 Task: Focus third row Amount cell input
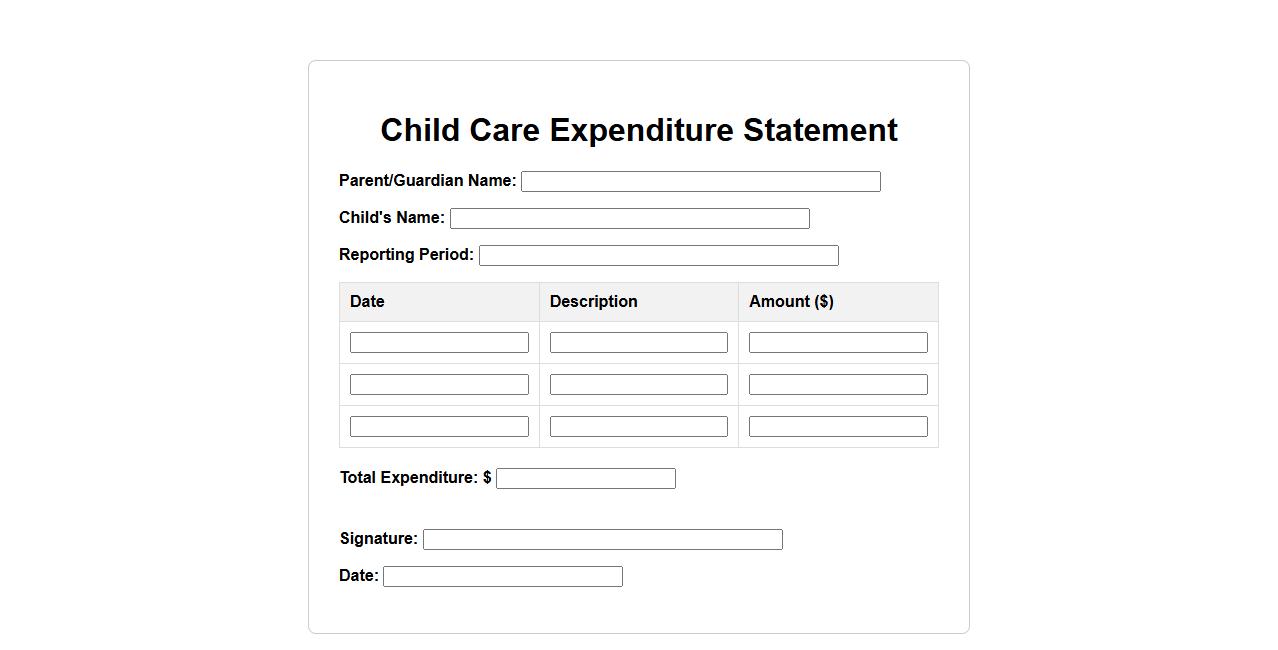pyautogui.click(x=838, y=427)
